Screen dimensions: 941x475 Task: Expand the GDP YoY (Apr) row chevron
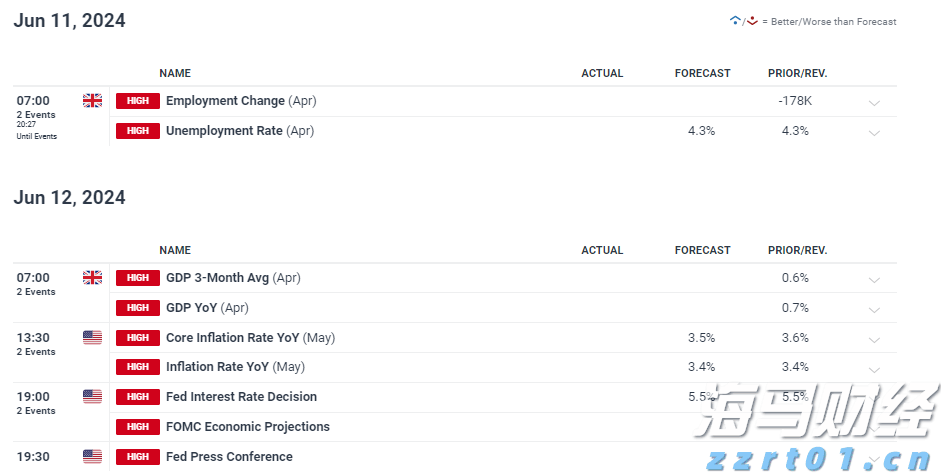(874, 309)
